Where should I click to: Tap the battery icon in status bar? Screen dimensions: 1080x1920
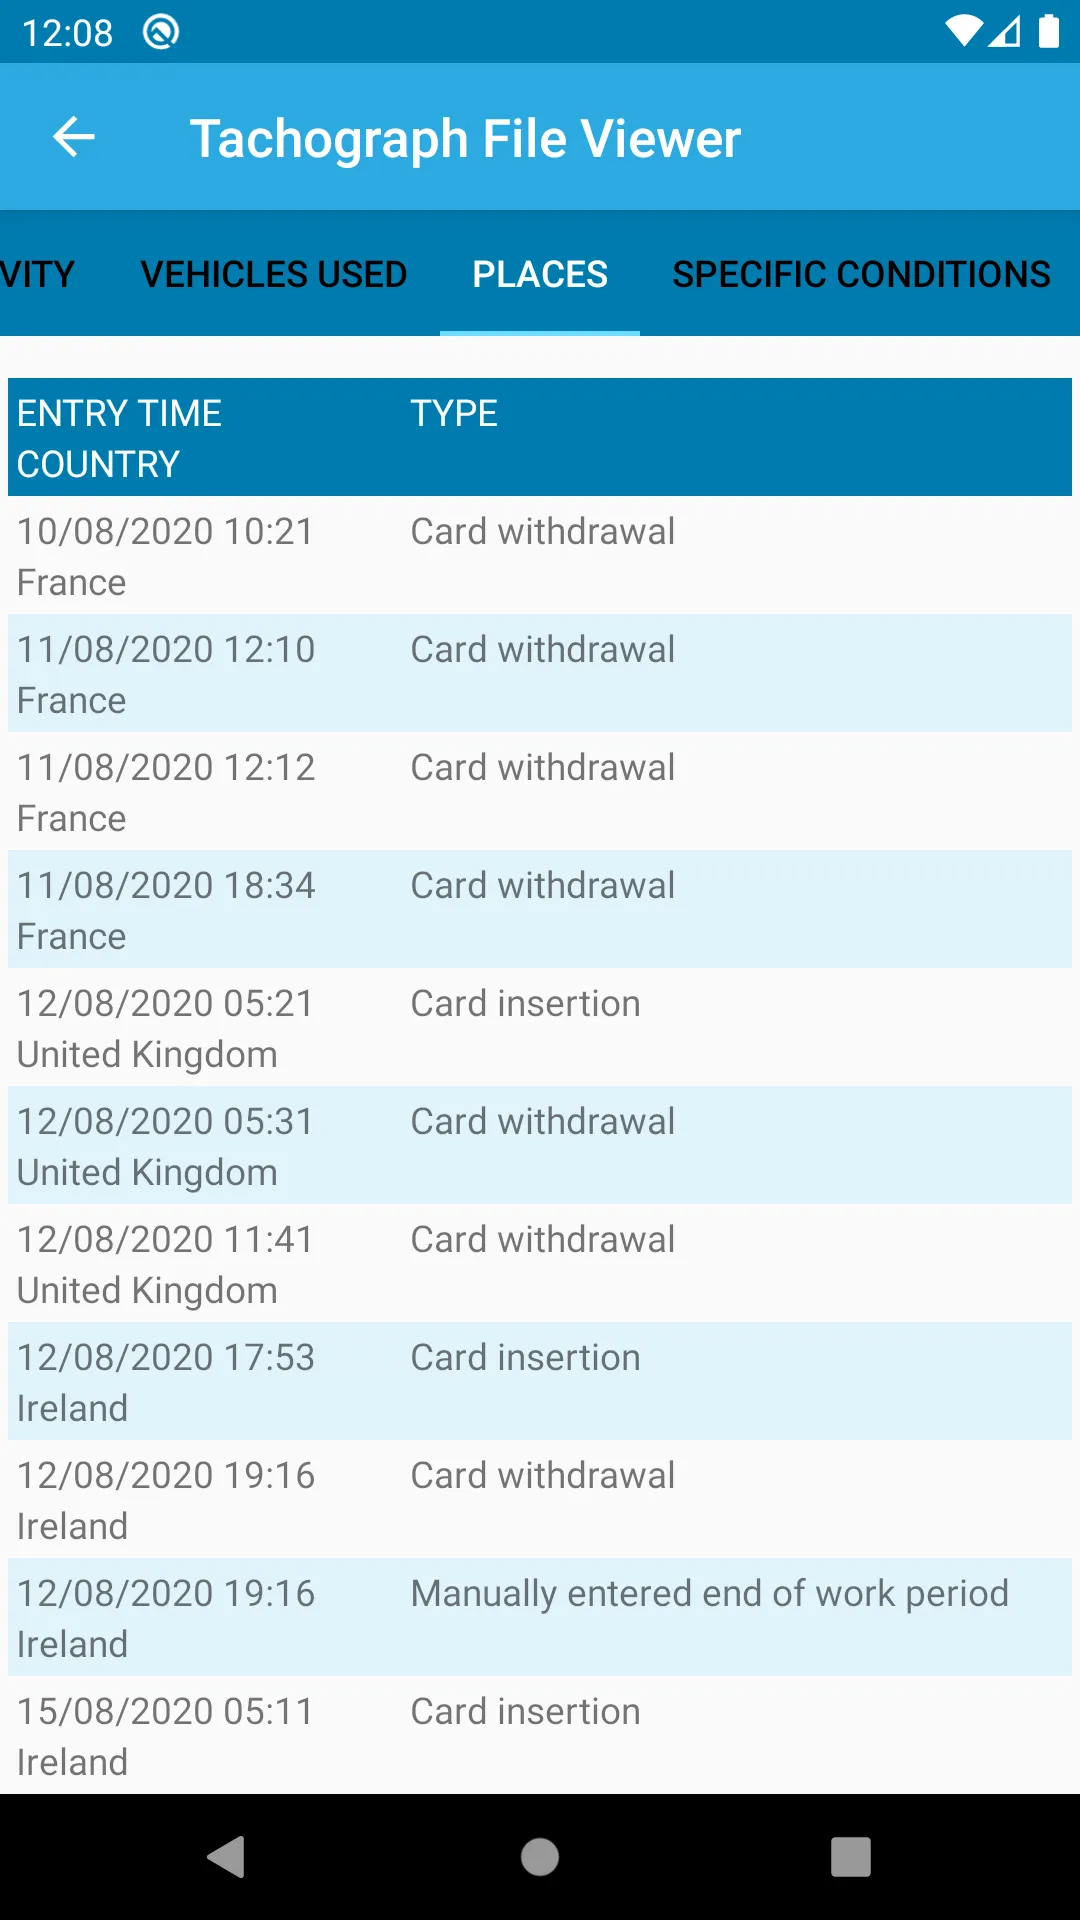pos(1048,32)
